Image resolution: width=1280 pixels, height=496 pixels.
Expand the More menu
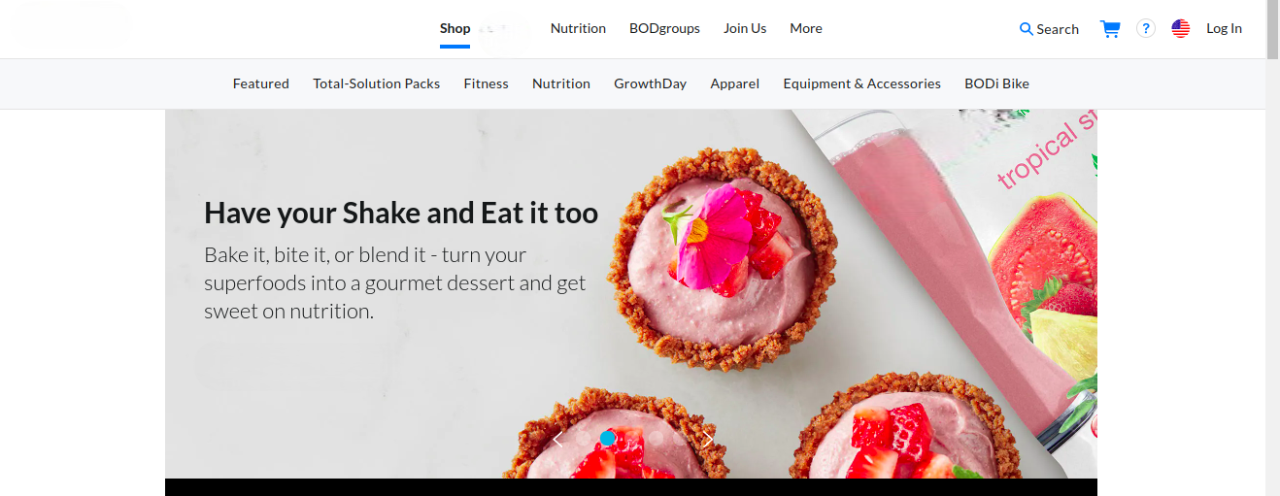click(806, 28)
